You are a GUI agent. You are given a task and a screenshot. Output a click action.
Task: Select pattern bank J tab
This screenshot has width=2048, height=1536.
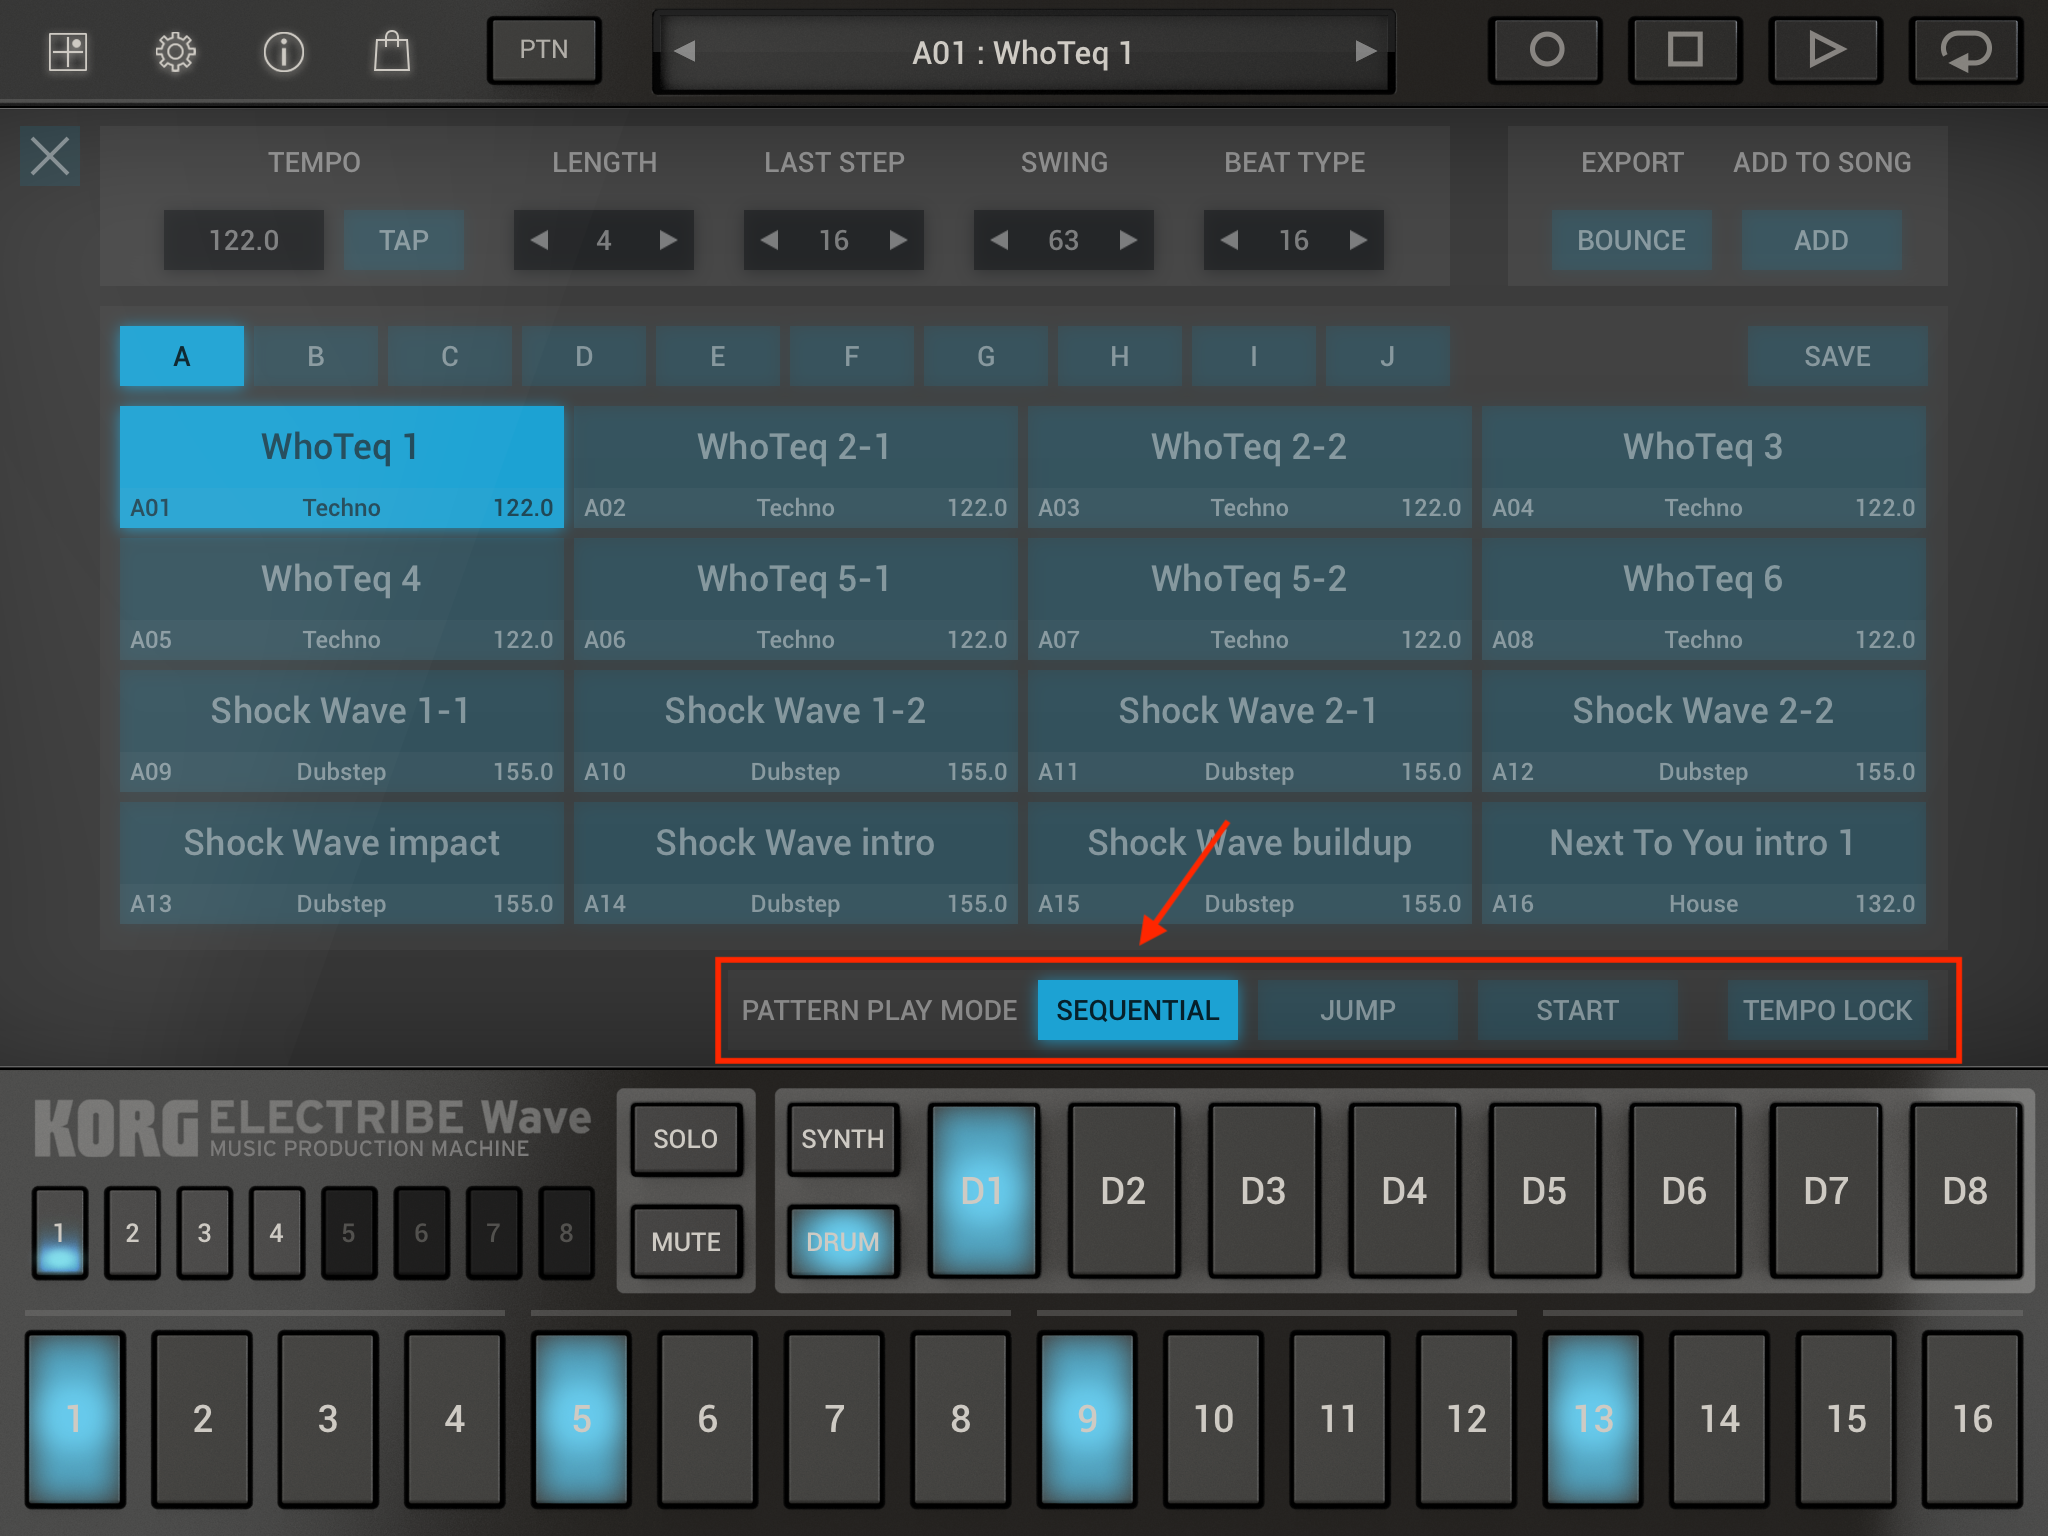click(1388, 356)
